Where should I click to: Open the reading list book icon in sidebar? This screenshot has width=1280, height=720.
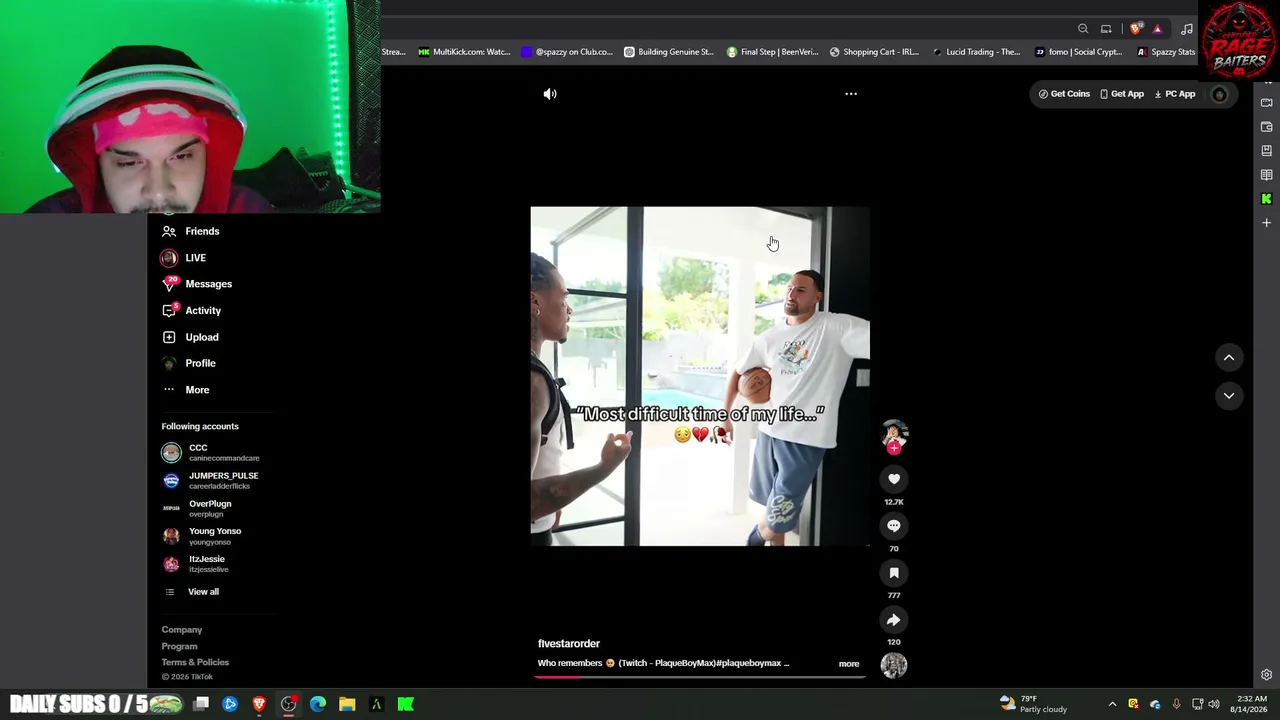[x=1266, y=175]
